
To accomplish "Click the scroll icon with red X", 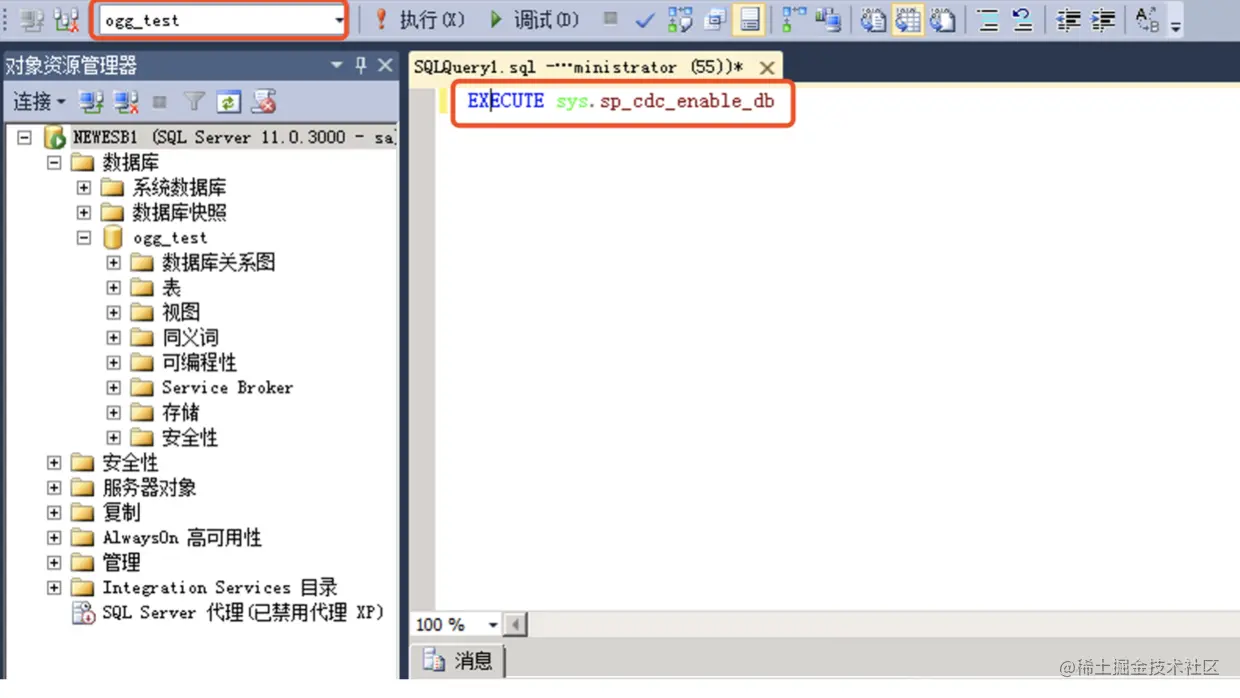I will (x=263, y=102).
